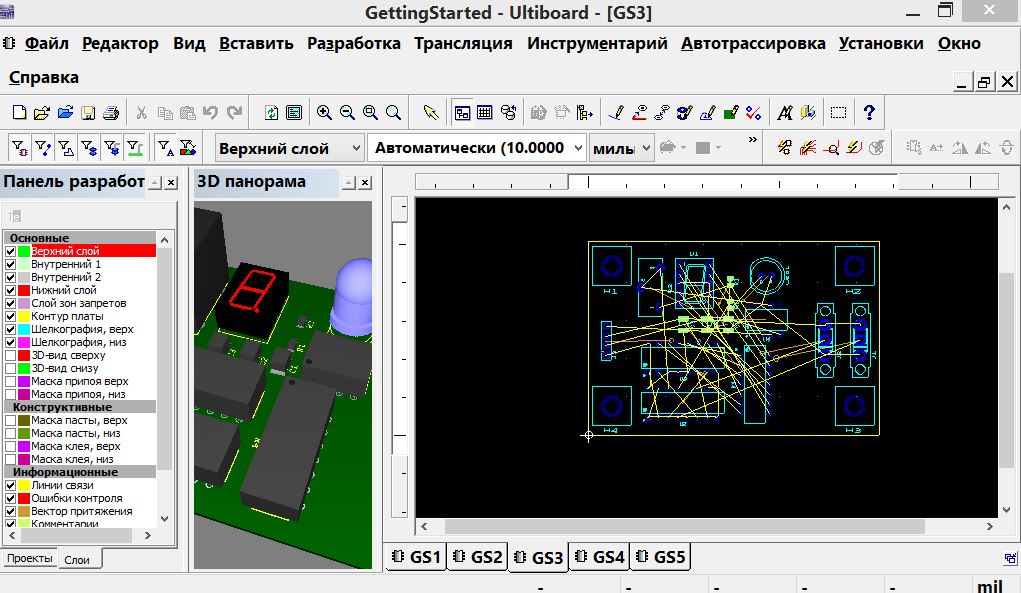This screenshot has height=593, width=1021.
Task: Click the yellow Контур платы color swatch
Action: pos(24,316)
